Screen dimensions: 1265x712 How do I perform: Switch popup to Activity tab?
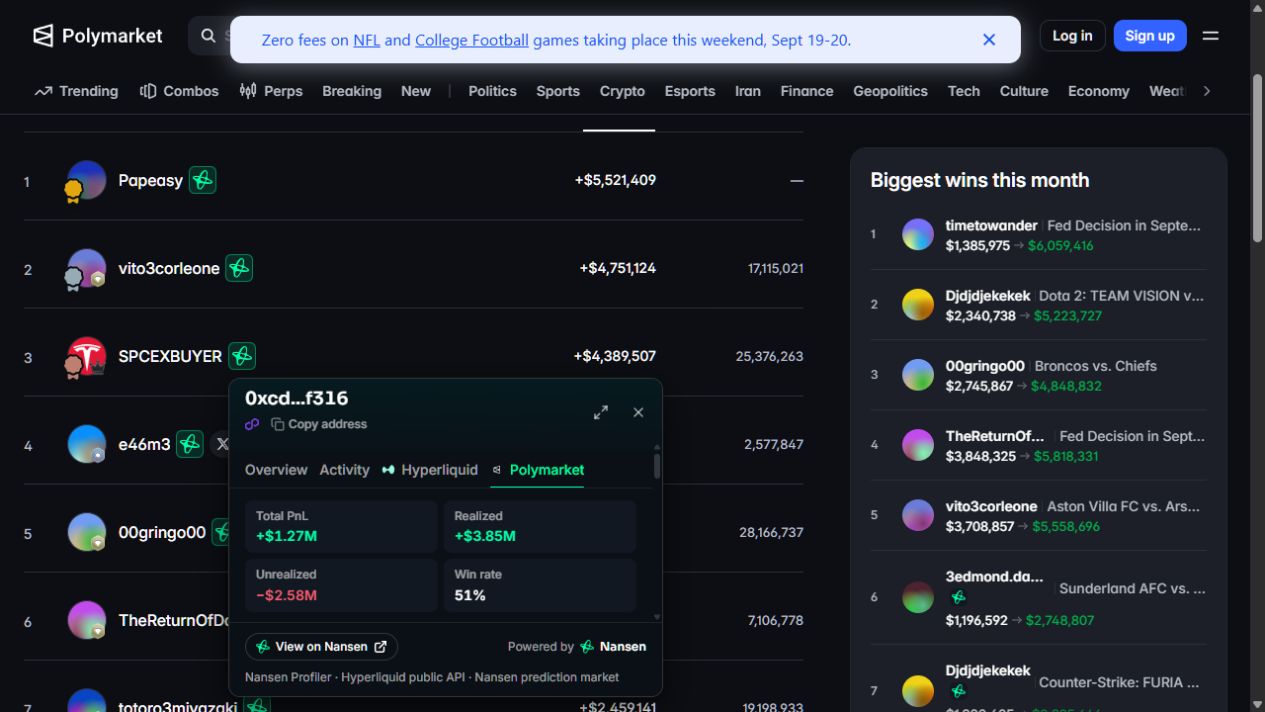(x=344, y=470)
